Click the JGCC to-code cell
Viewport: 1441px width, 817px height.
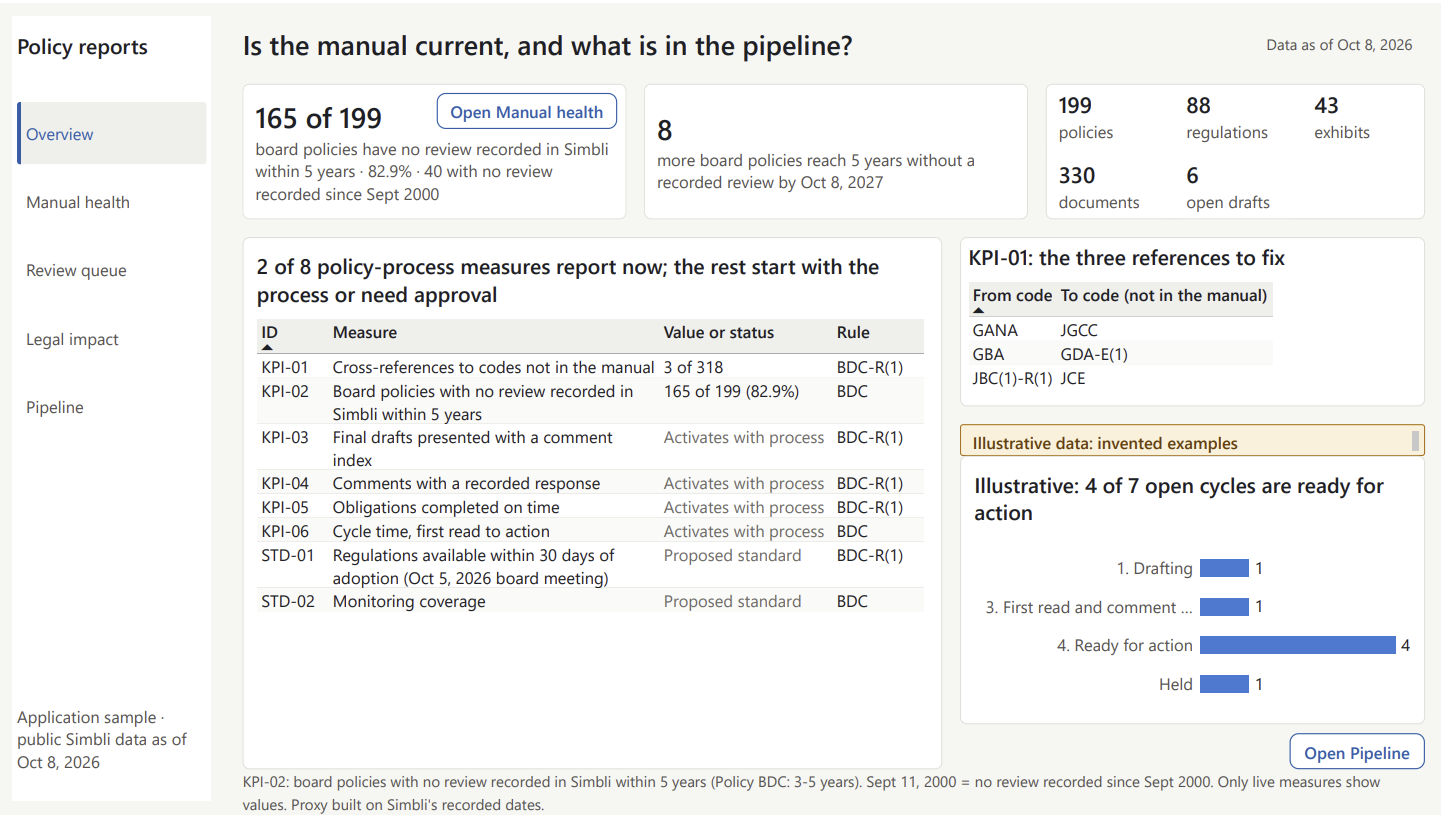coord(1079,330)
